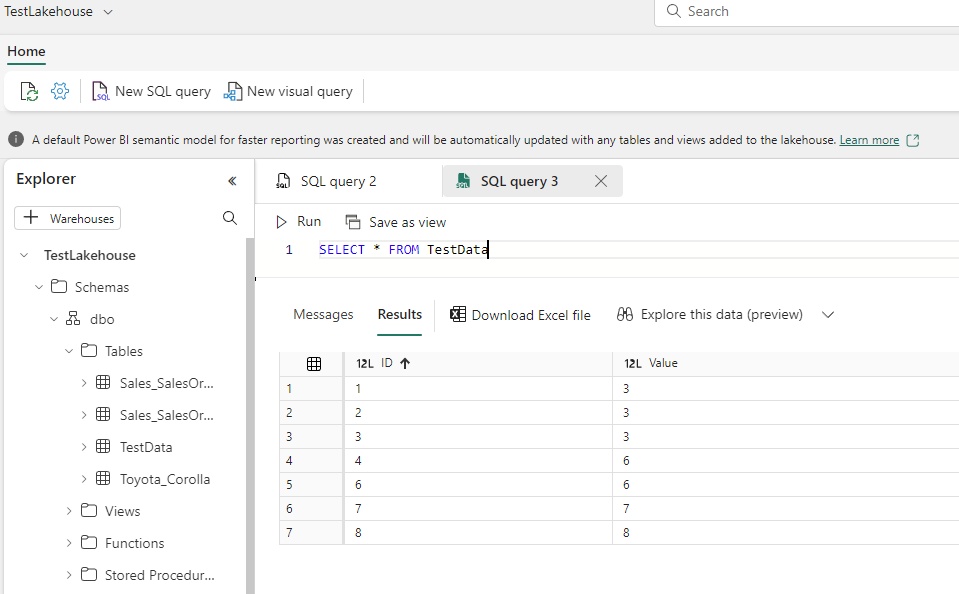Collapse the TestLakehouse tree node
Image resolution: width=959 pixels, height=594 pixels.
coord(24,255)
